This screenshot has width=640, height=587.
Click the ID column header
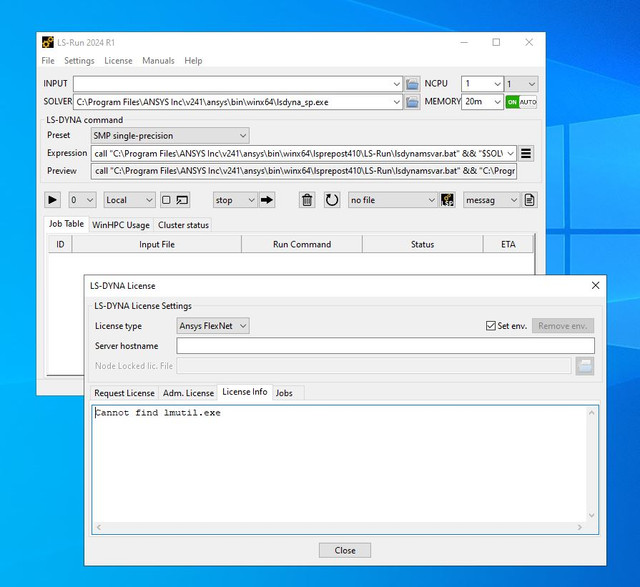60,245
